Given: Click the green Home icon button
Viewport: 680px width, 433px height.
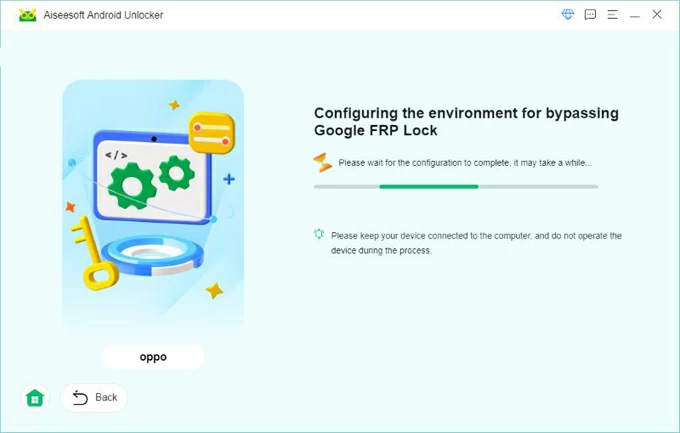Looking at the screenshot, I should [x=35, y=398].
